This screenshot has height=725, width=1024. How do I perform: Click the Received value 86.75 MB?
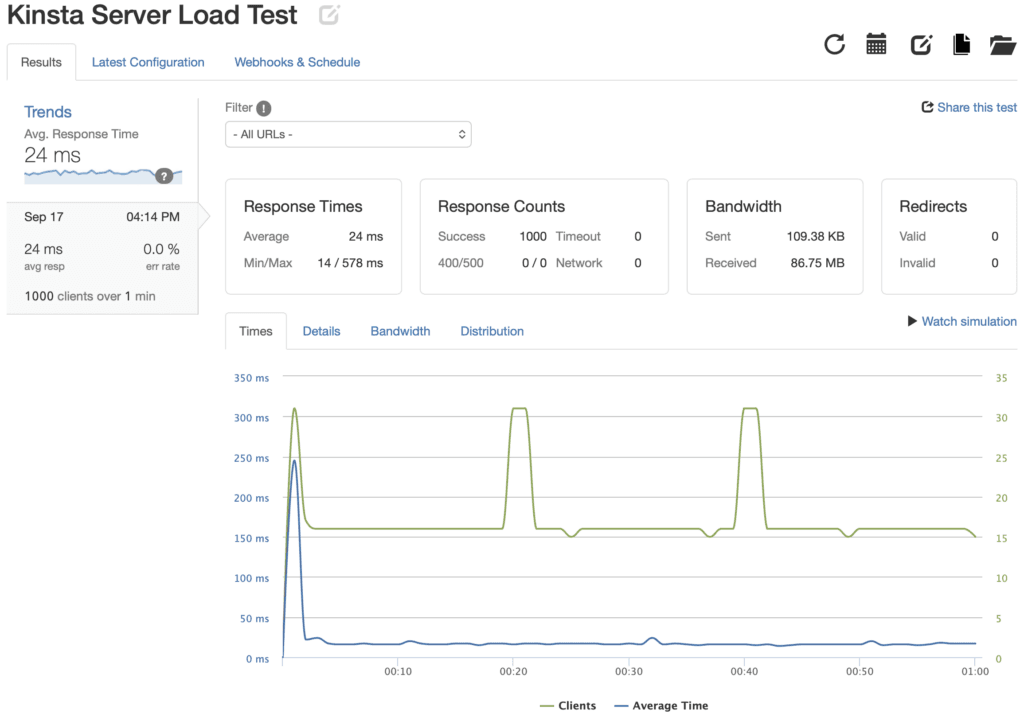pos(817,263)
